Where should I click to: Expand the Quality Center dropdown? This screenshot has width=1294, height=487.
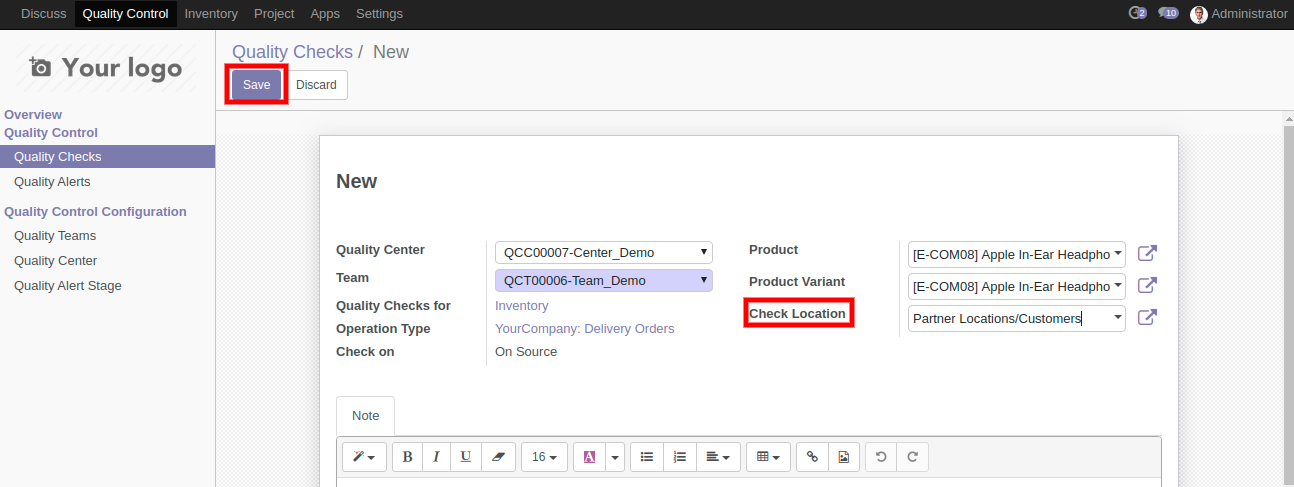(x=603, y=252)
